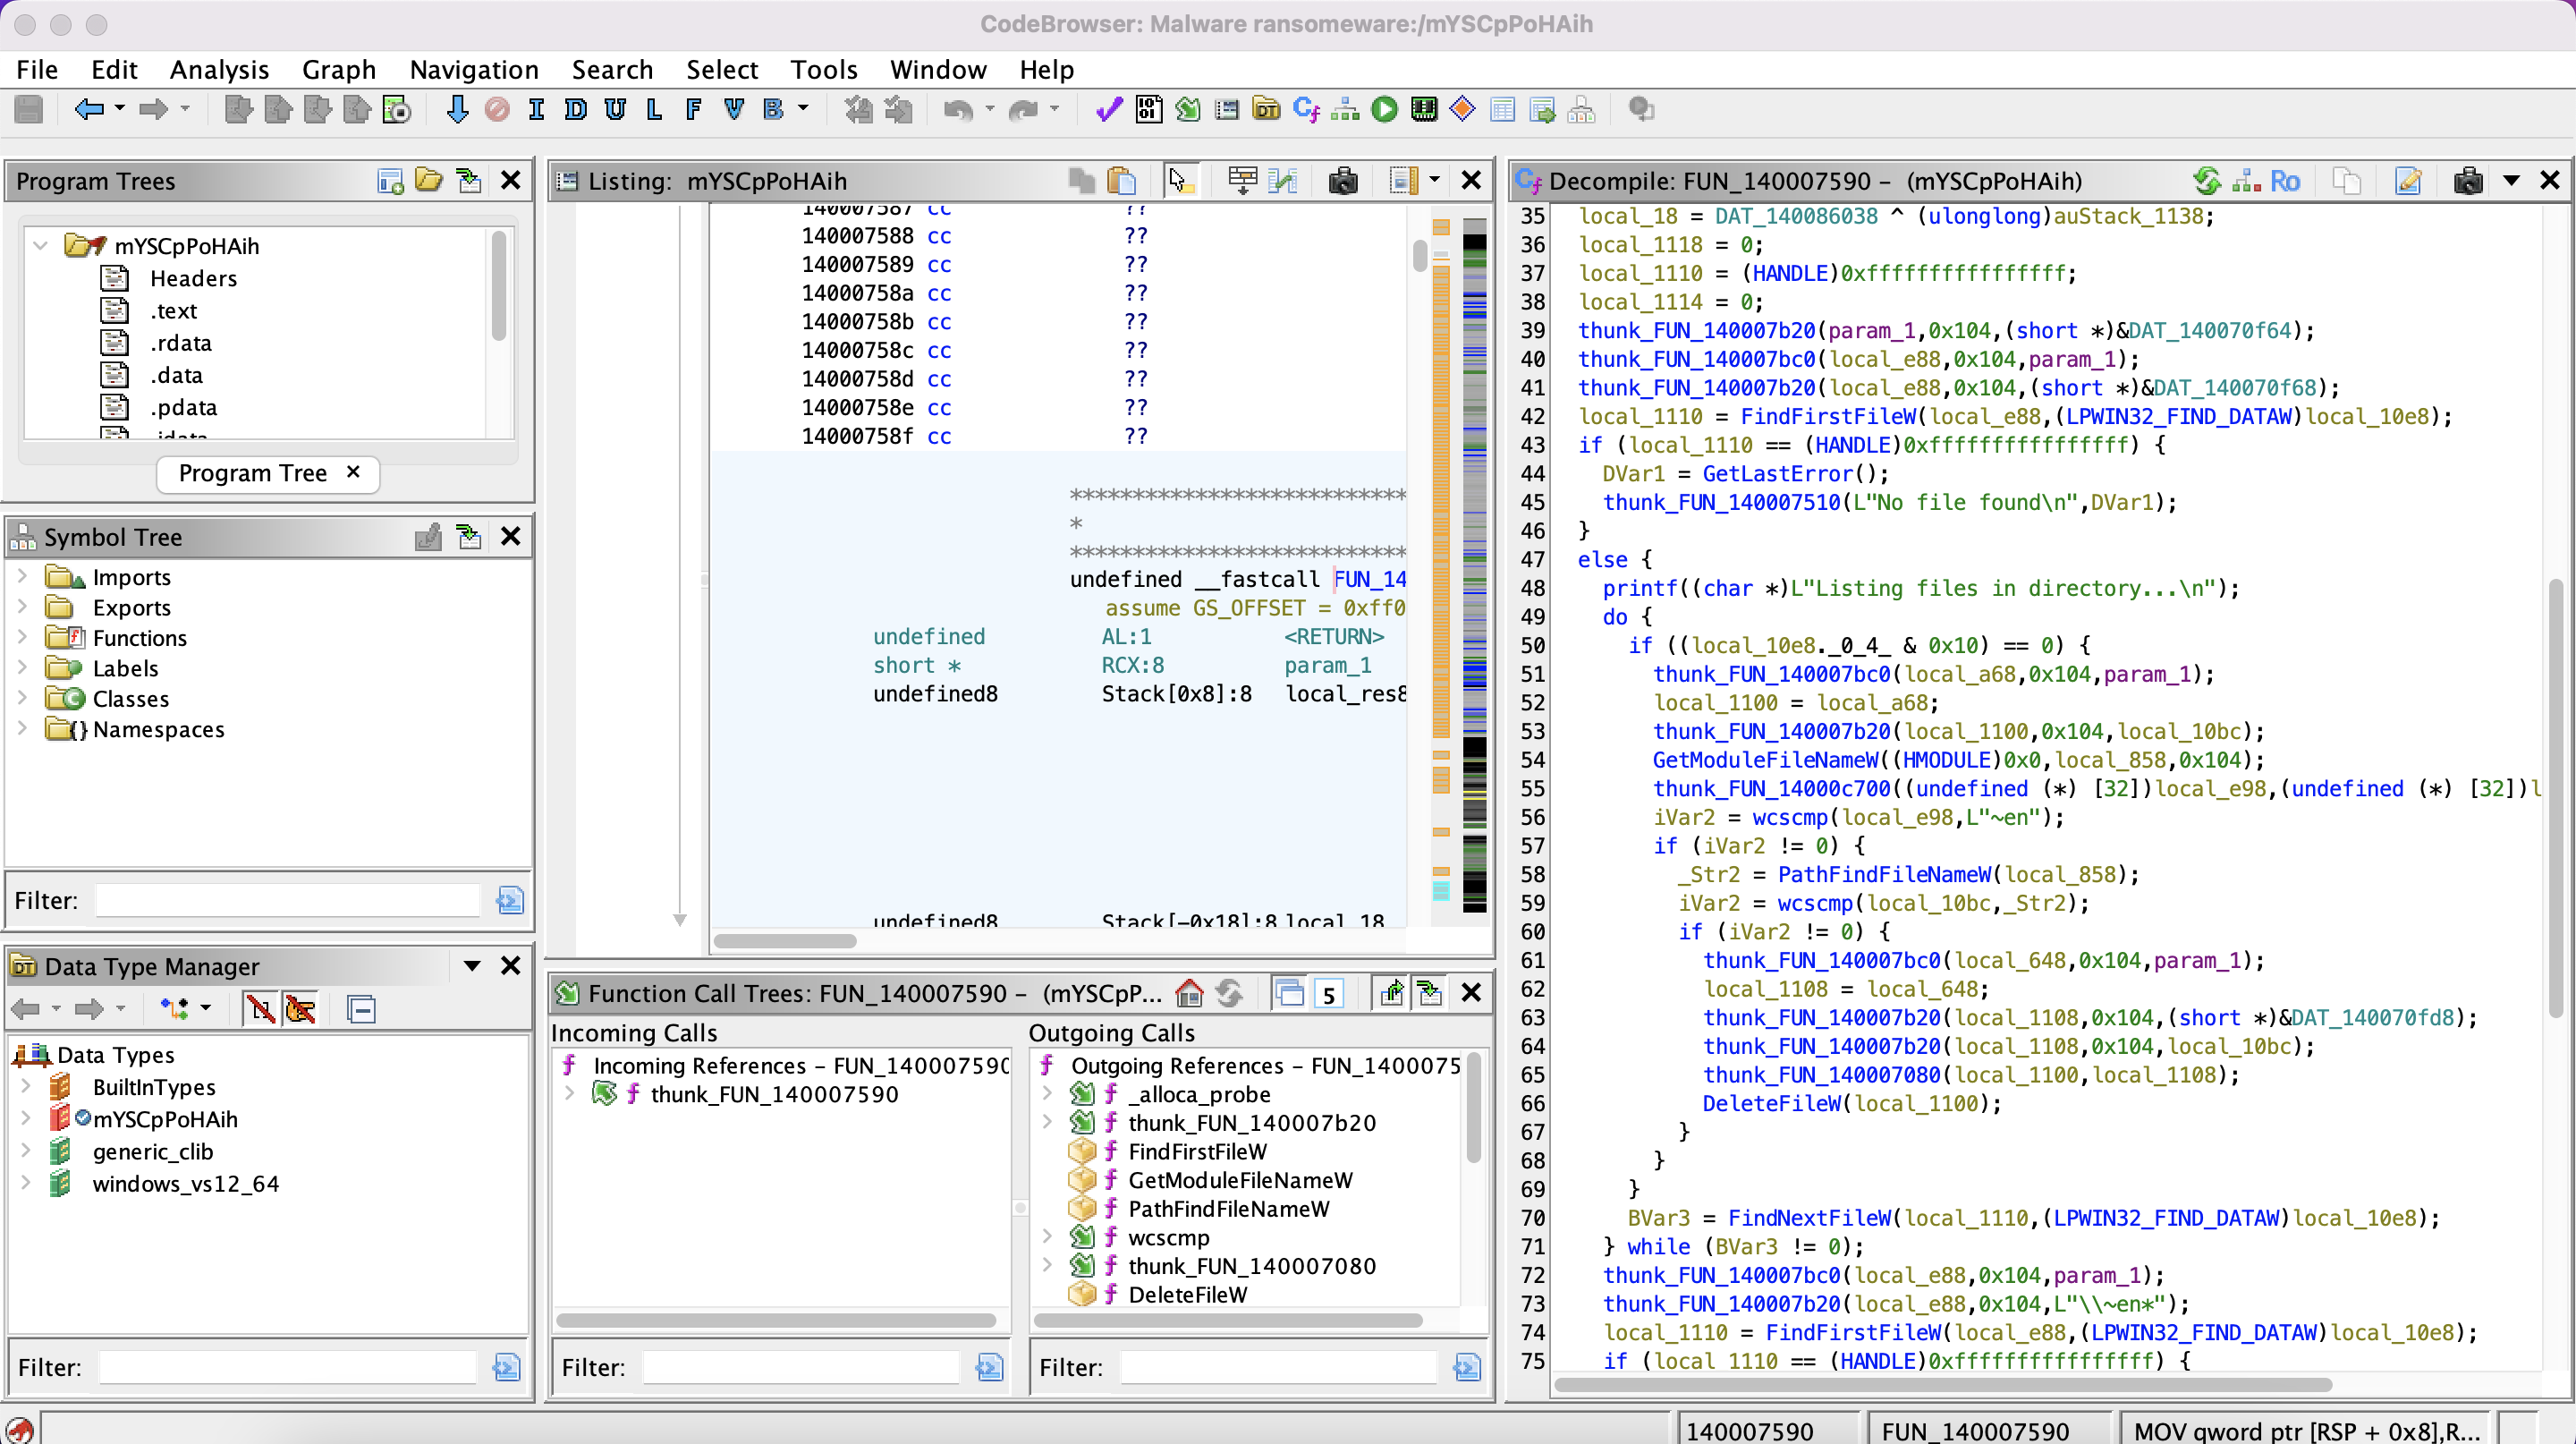Image resolution: width=2576 pixels, height=1444 pixels.
Task: Click the Save toolbar icon
Action: (x=29, y=109)
